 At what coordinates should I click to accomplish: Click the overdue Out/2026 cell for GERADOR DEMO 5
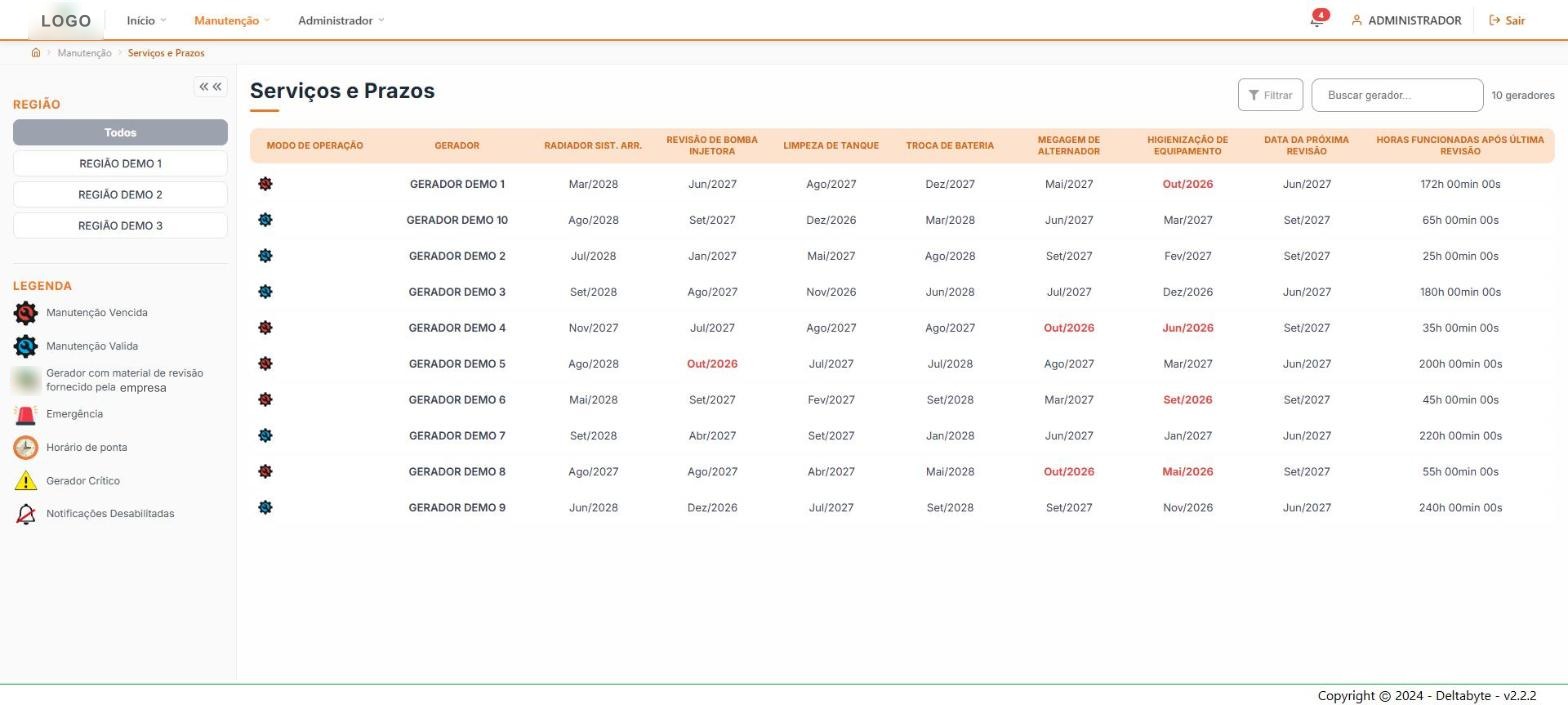(x=712, y=364)
